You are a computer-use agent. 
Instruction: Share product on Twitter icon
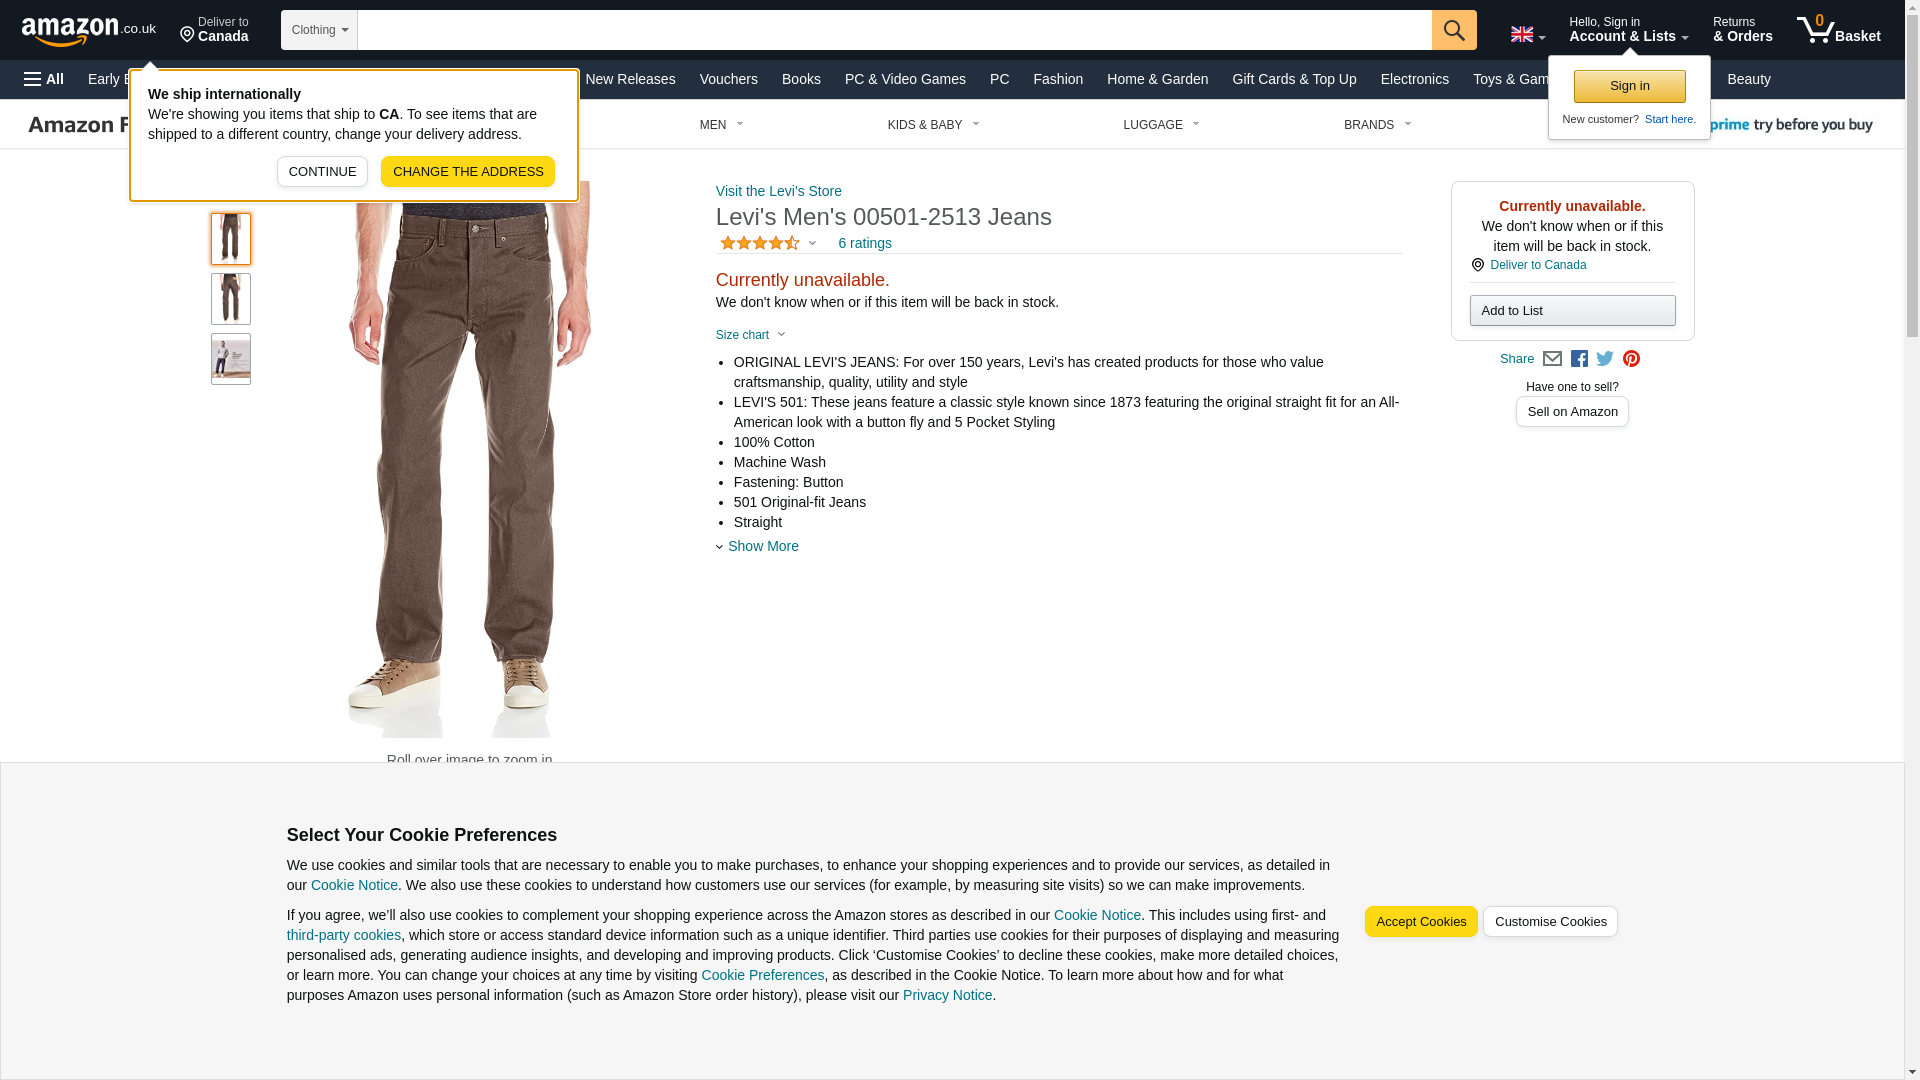point(1605,359)
